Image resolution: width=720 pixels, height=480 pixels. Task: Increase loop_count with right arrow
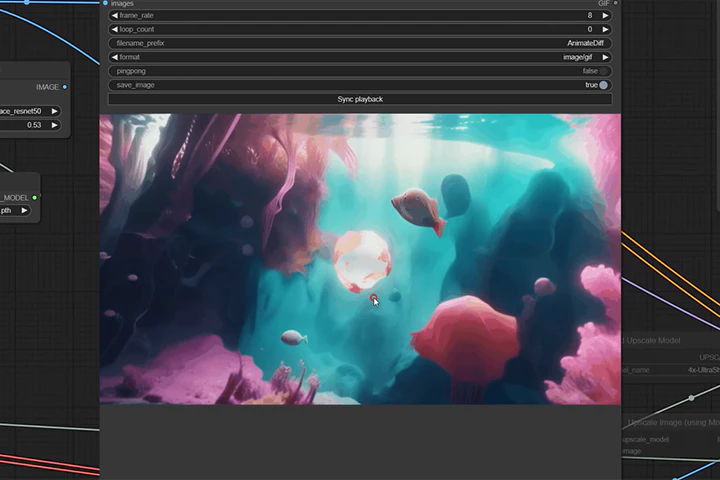pyautogui.click(x=605, y=29)
